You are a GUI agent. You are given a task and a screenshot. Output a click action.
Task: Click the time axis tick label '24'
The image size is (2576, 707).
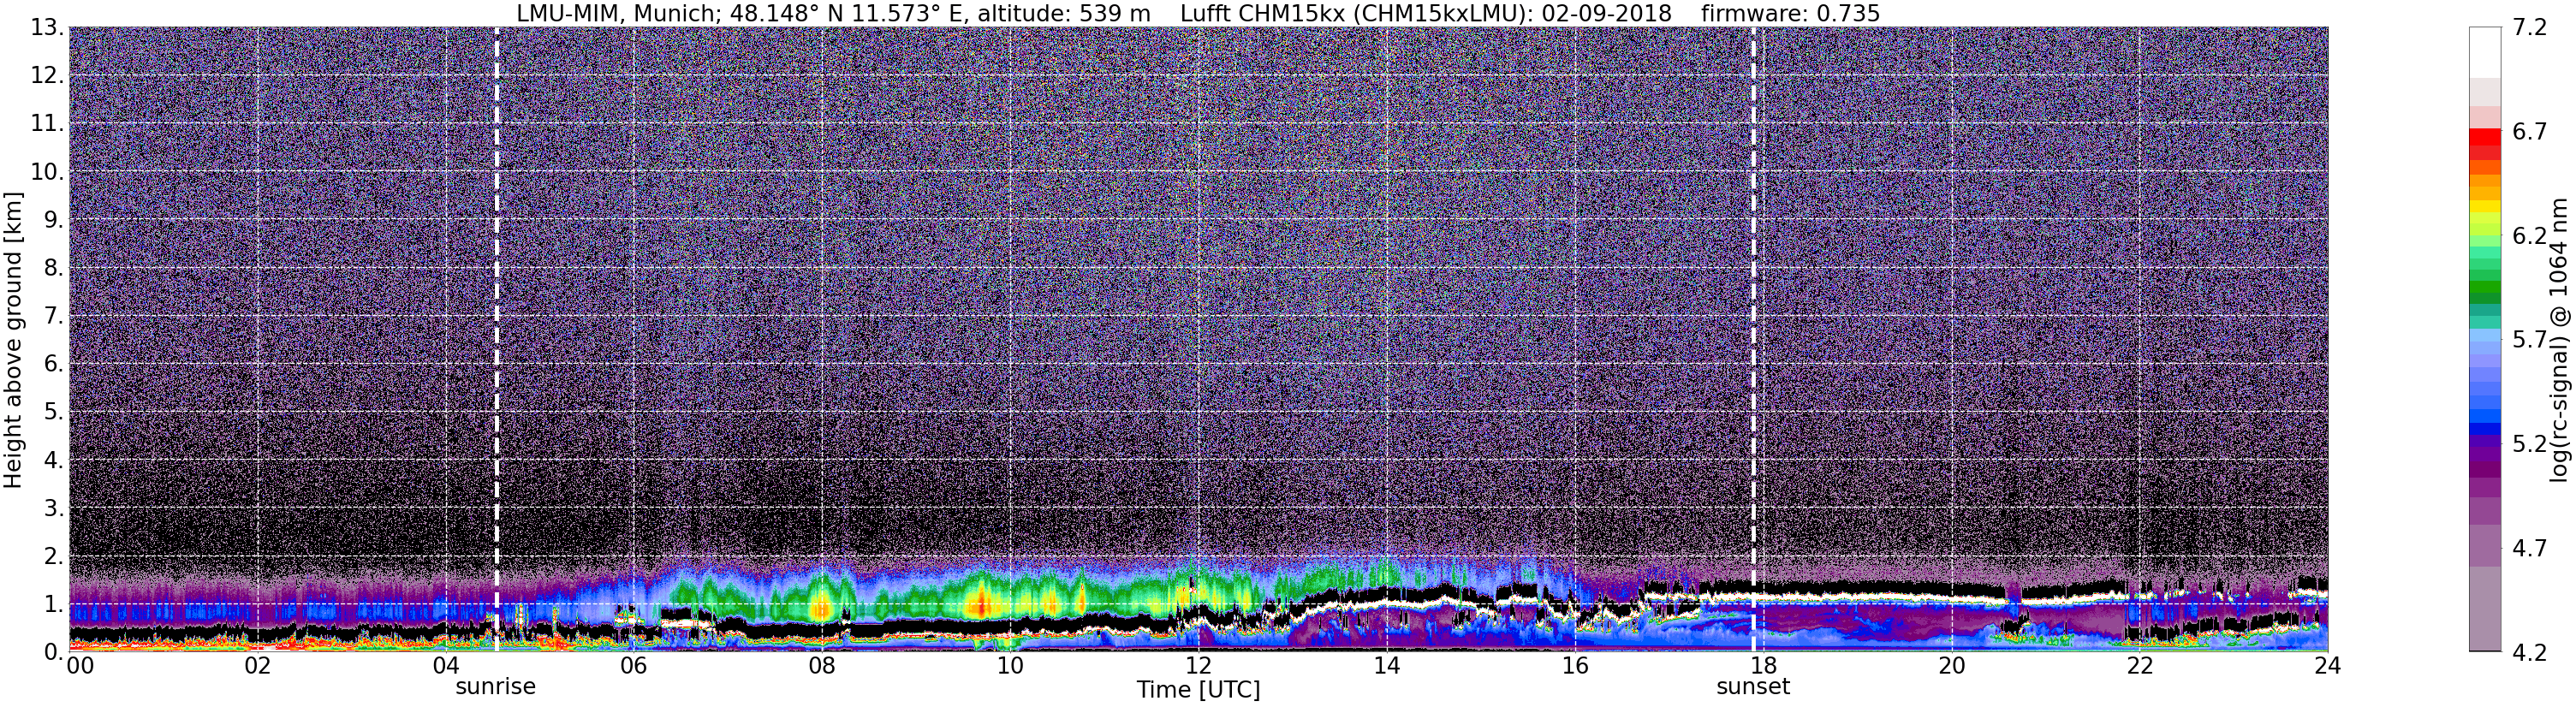pos(2327,666)
